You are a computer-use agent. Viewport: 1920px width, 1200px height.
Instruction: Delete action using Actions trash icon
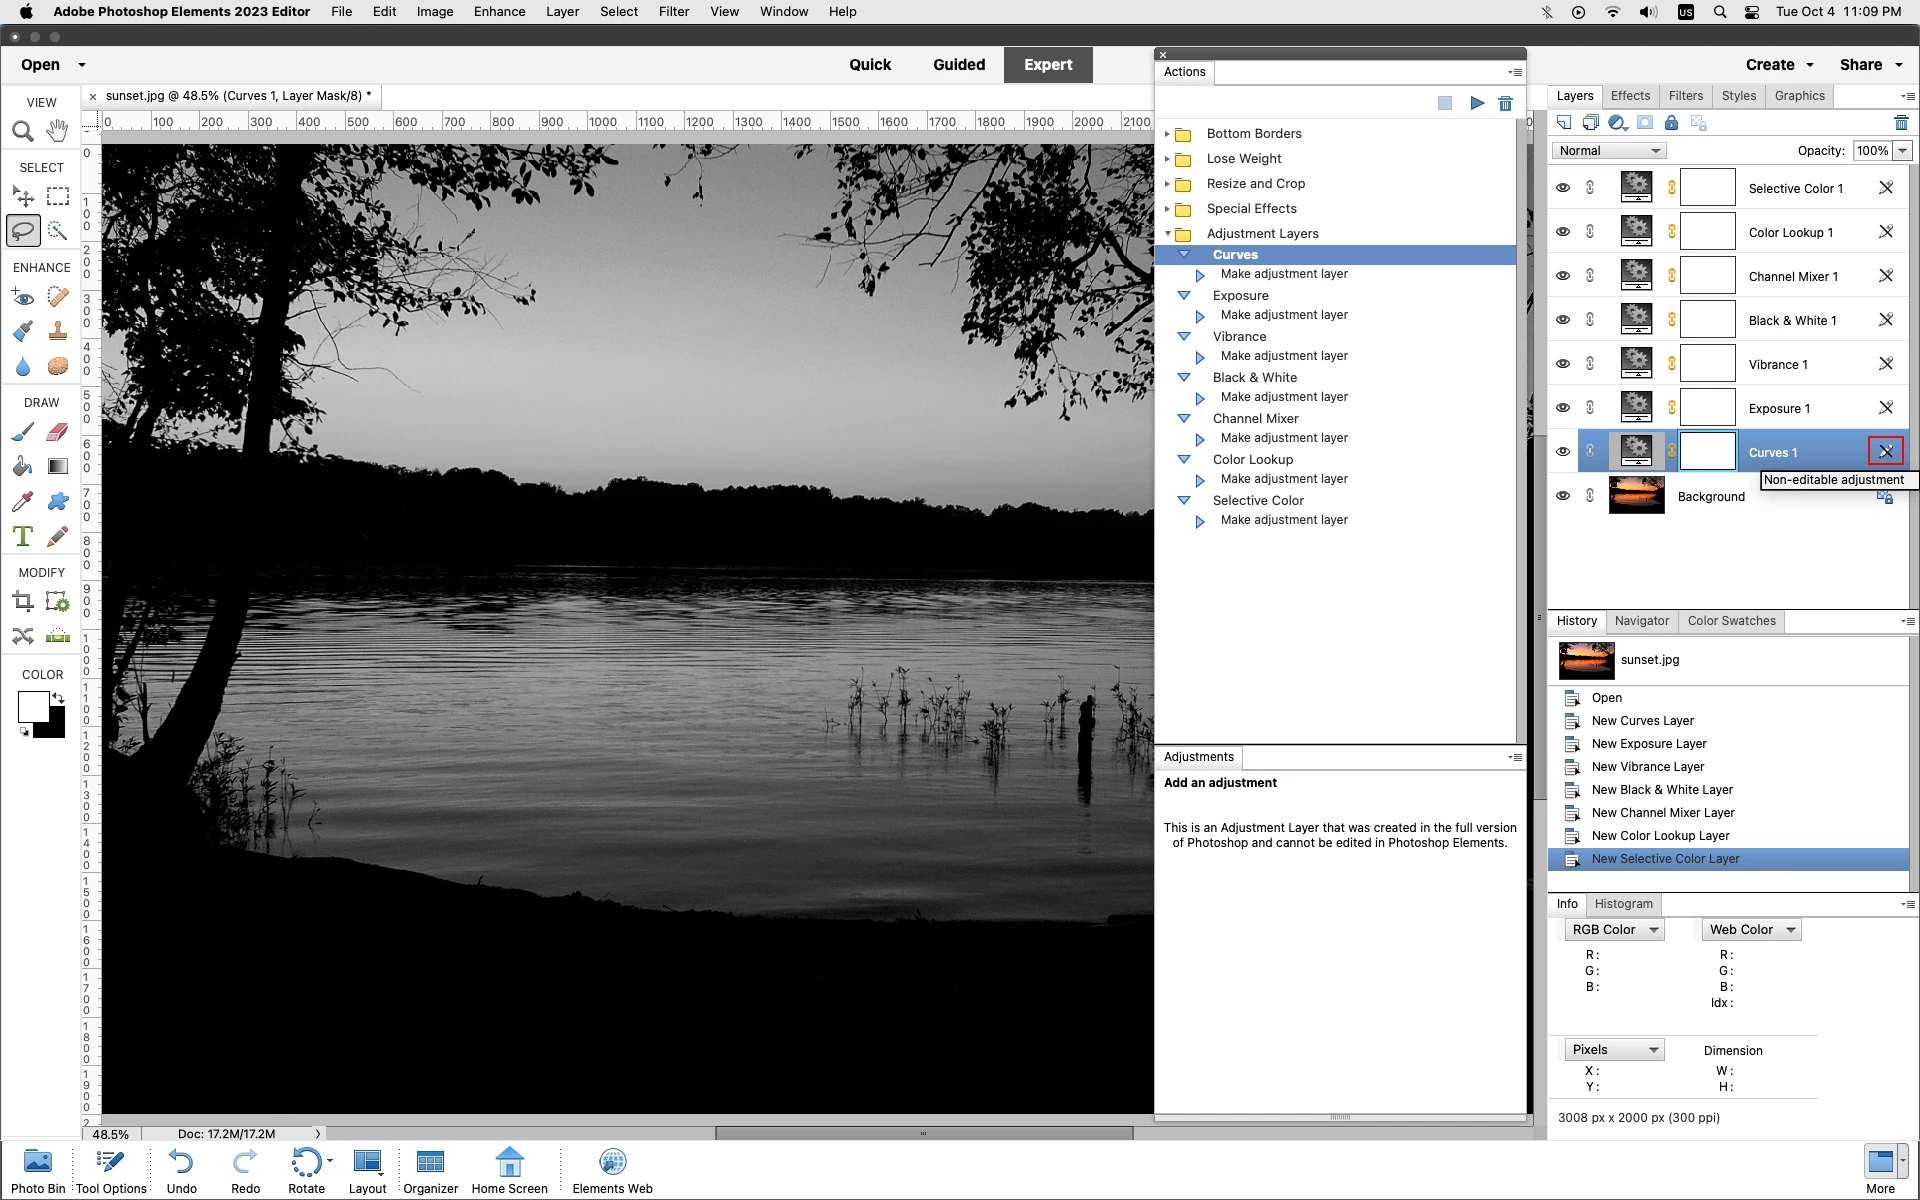[1505, 103]
